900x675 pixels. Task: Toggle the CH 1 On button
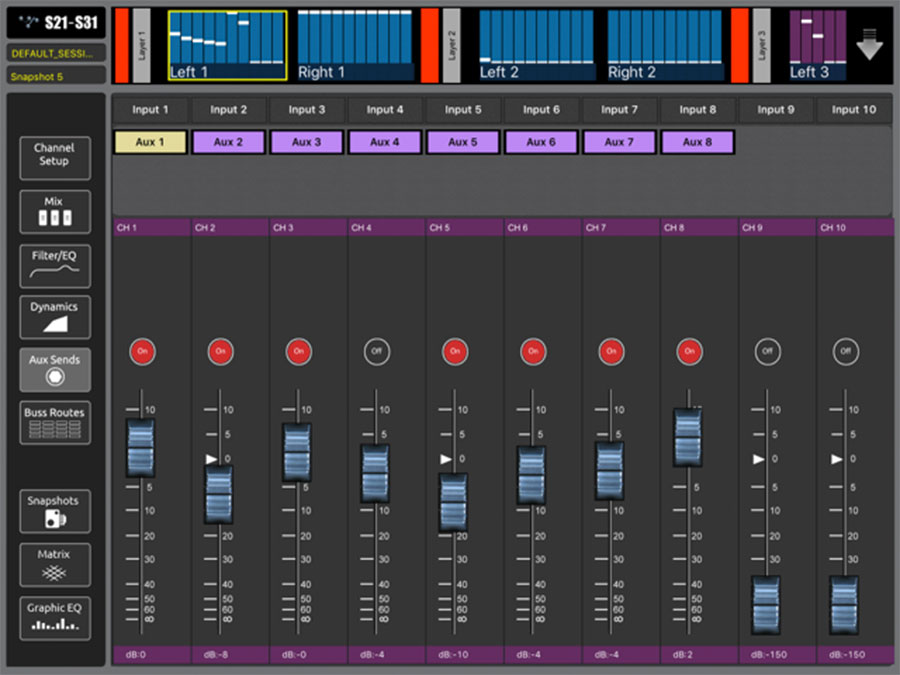click(x=142, y=351)
